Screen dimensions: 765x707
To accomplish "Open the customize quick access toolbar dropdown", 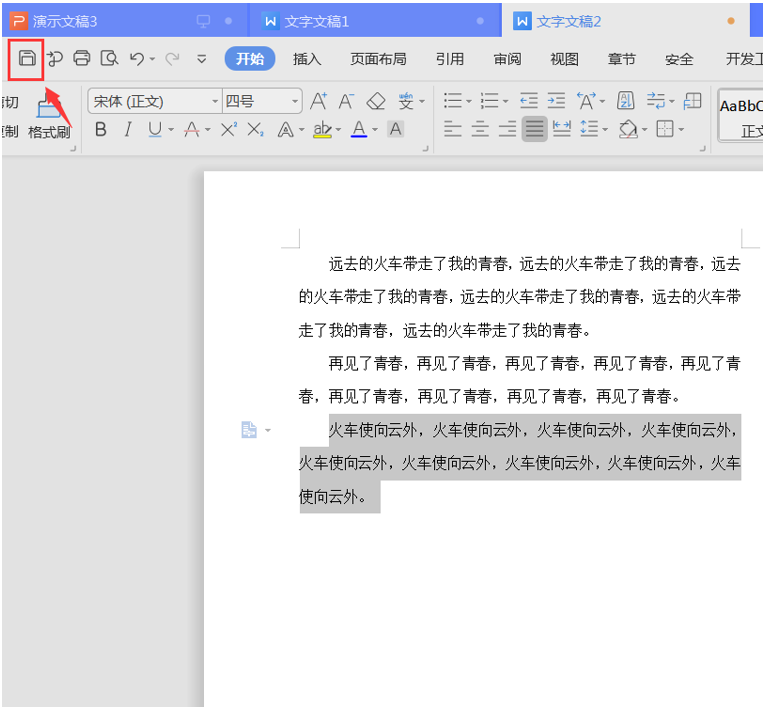I will tap(201, 60).
